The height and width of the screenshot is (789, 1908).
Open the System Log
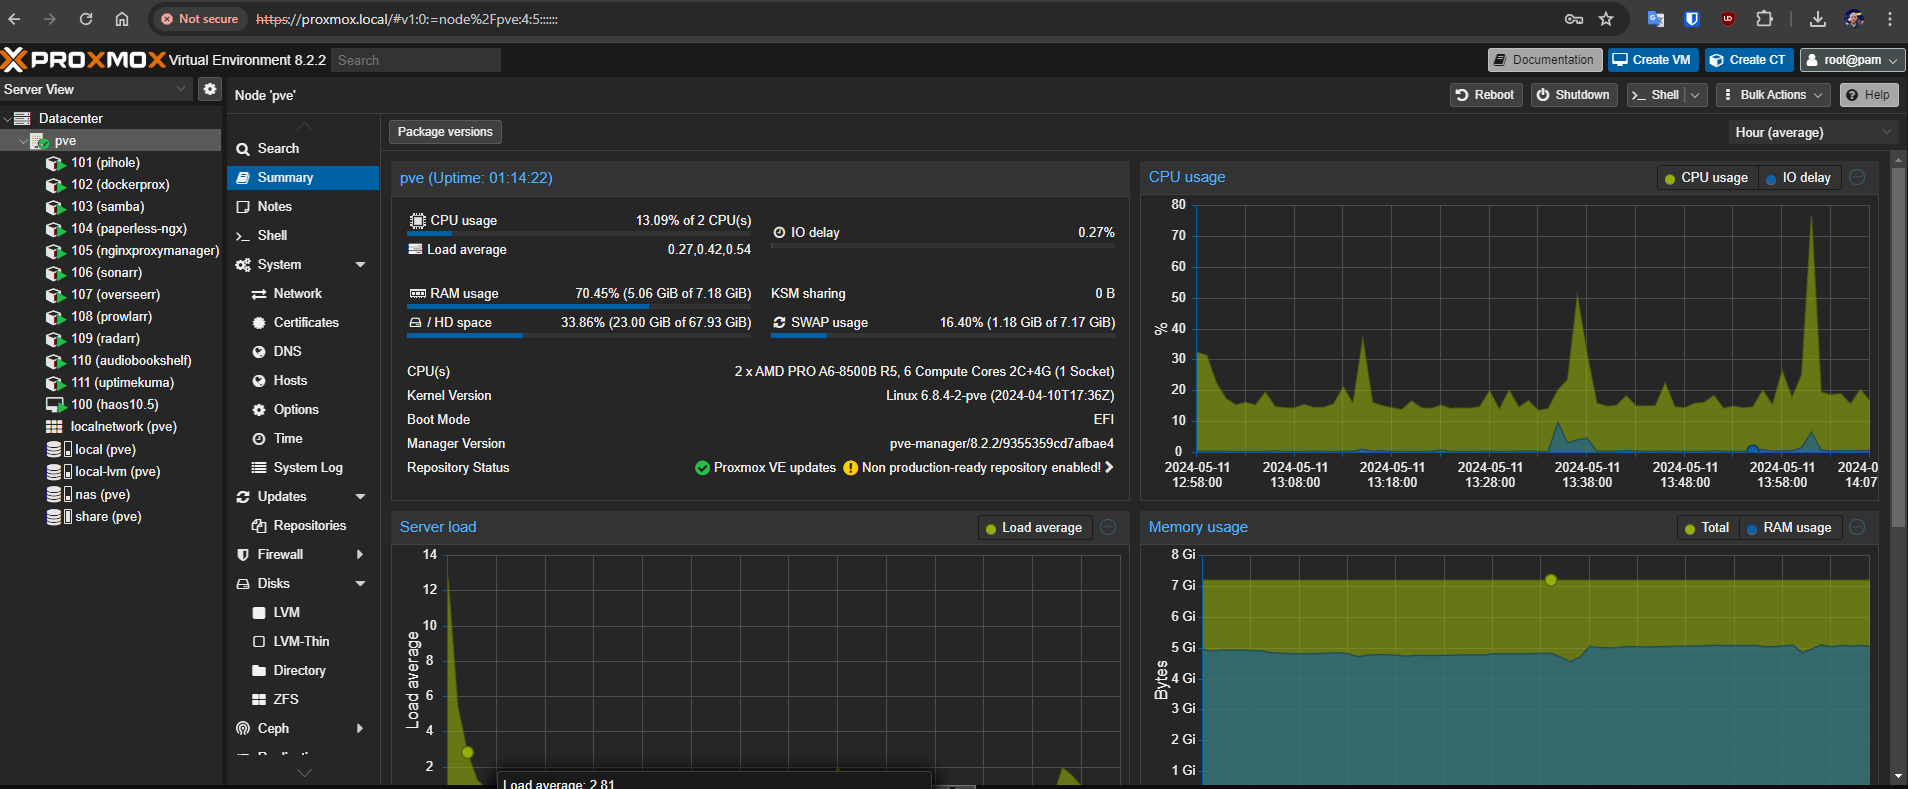(303, 467)
